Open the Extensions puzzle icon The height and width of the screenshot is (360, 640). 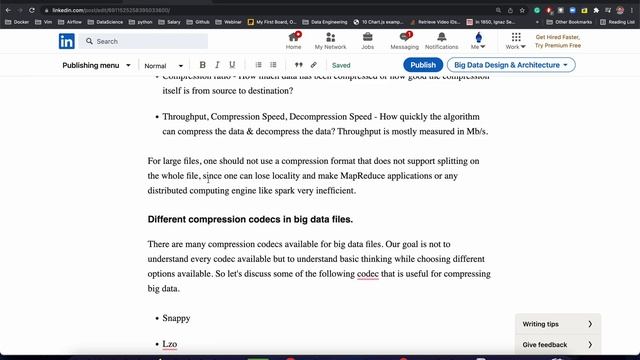(596, 10)
